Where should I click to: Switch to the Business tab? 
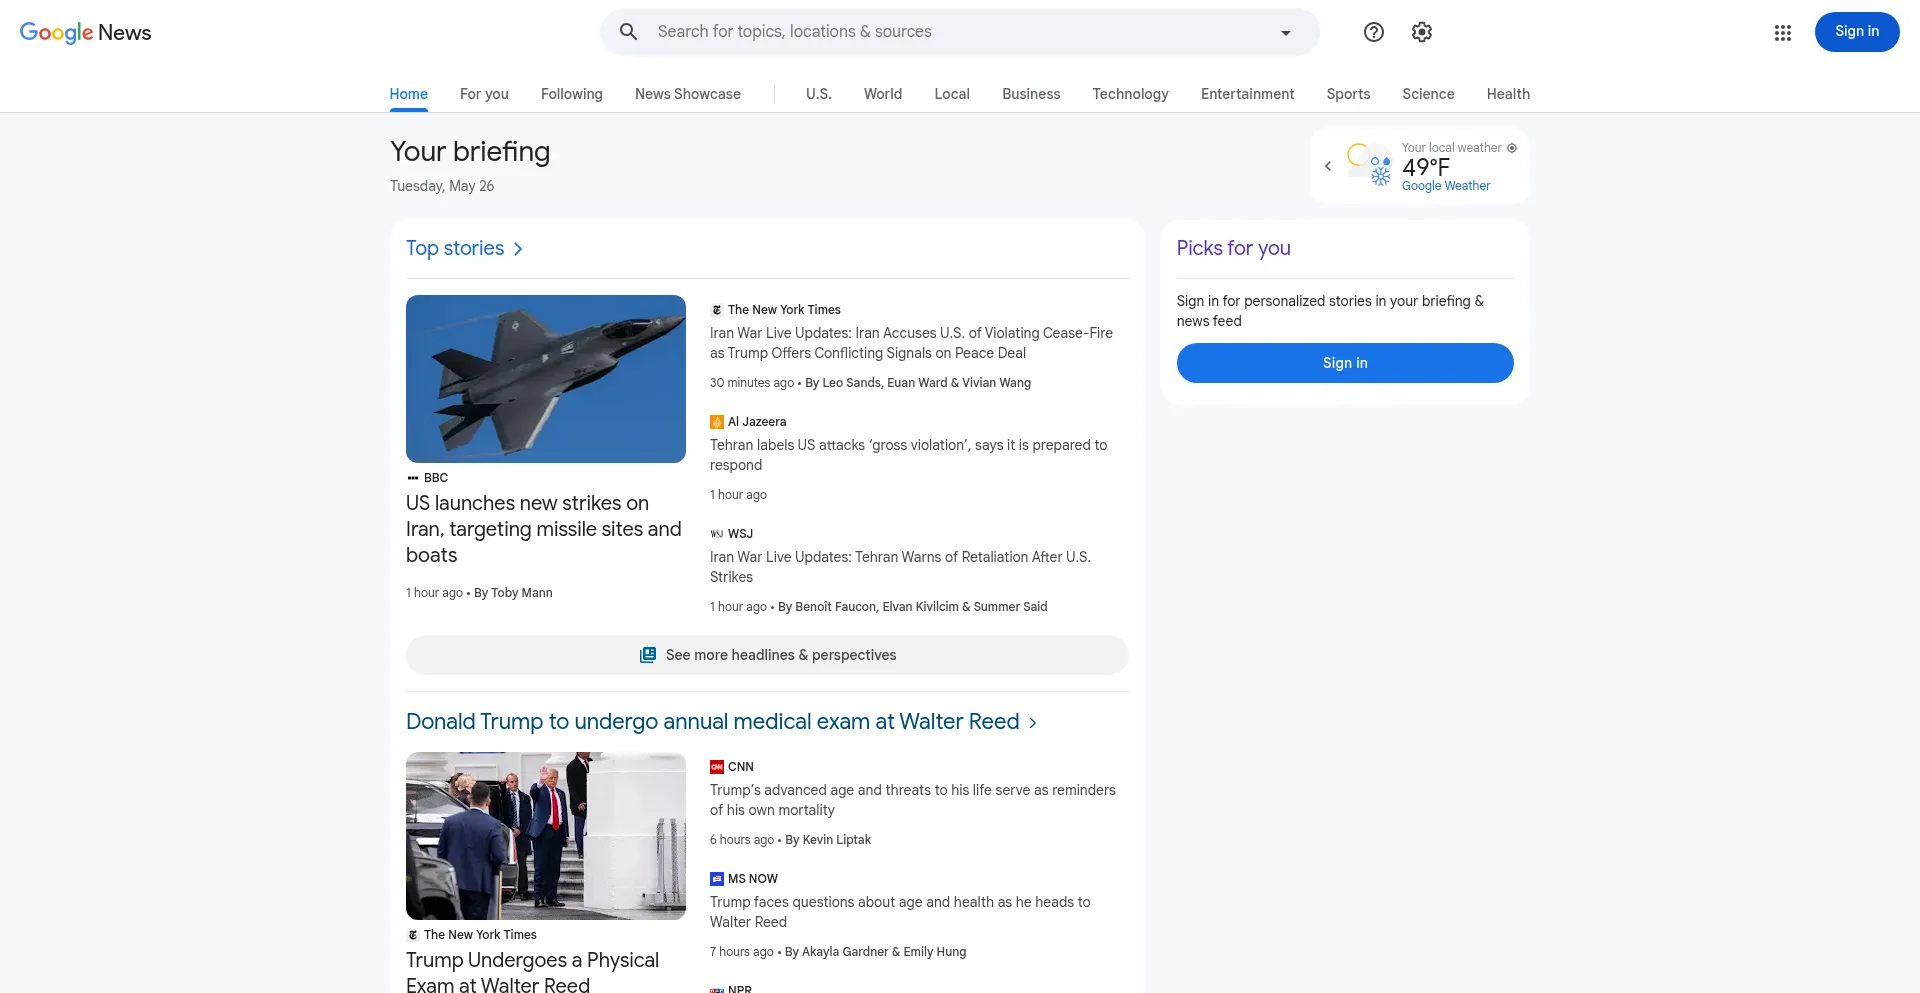point(1031,94)
